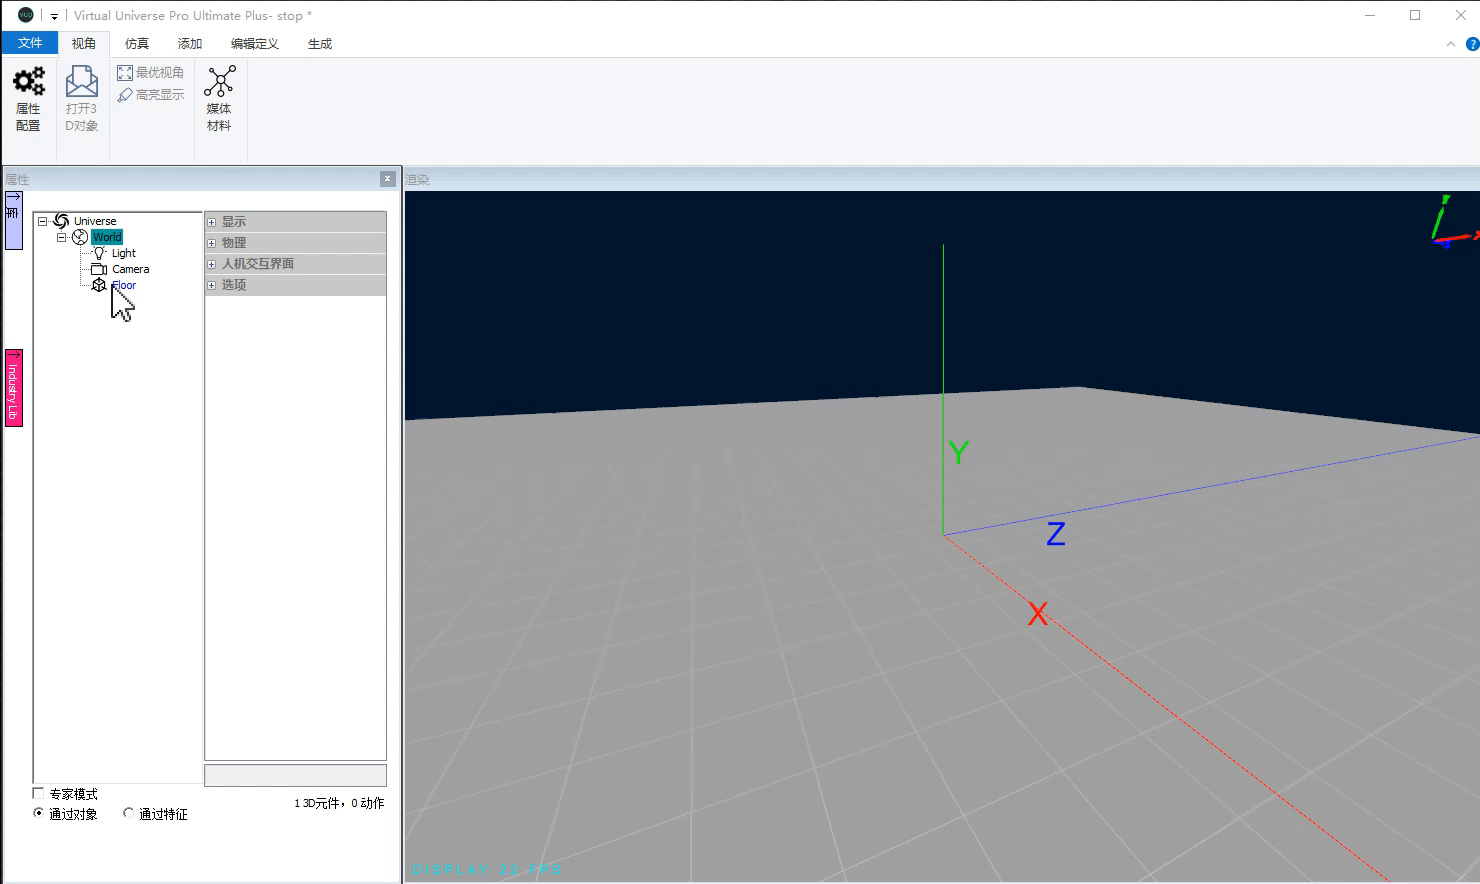
Task: Click the 打开3D对象 envelope icon
Action: click(81, 81)
